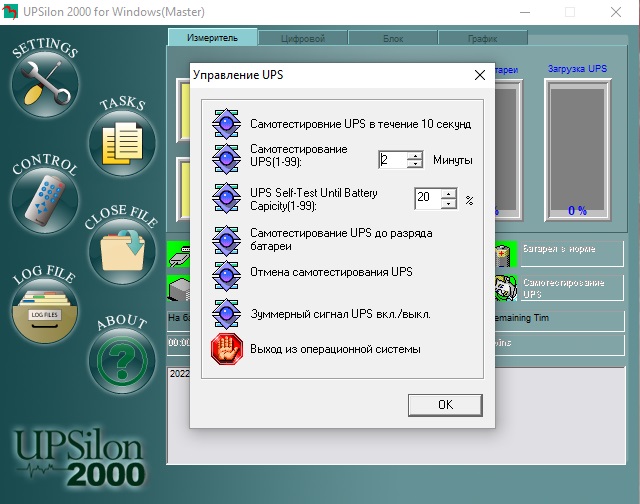Decrease the battery capacity percent spinner
The image size is (640, 504).
[x=449, y=203]
